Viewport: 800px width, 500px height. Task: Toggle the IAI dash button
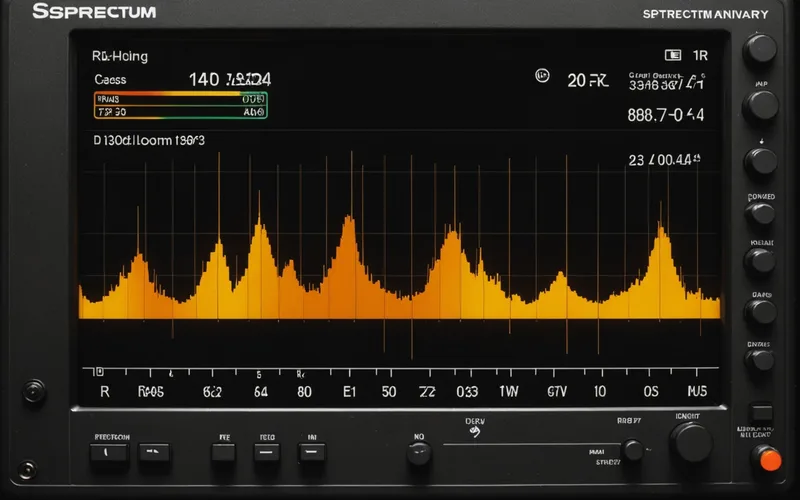tap(312, 453)
